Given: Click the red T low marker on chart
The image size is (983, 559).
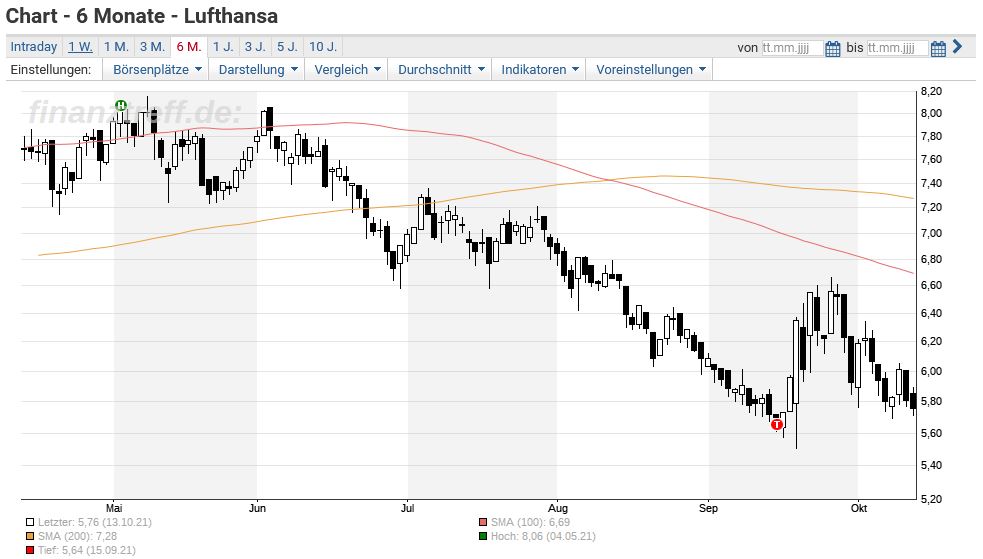Looking at the screenshot, I should (777, 424).
